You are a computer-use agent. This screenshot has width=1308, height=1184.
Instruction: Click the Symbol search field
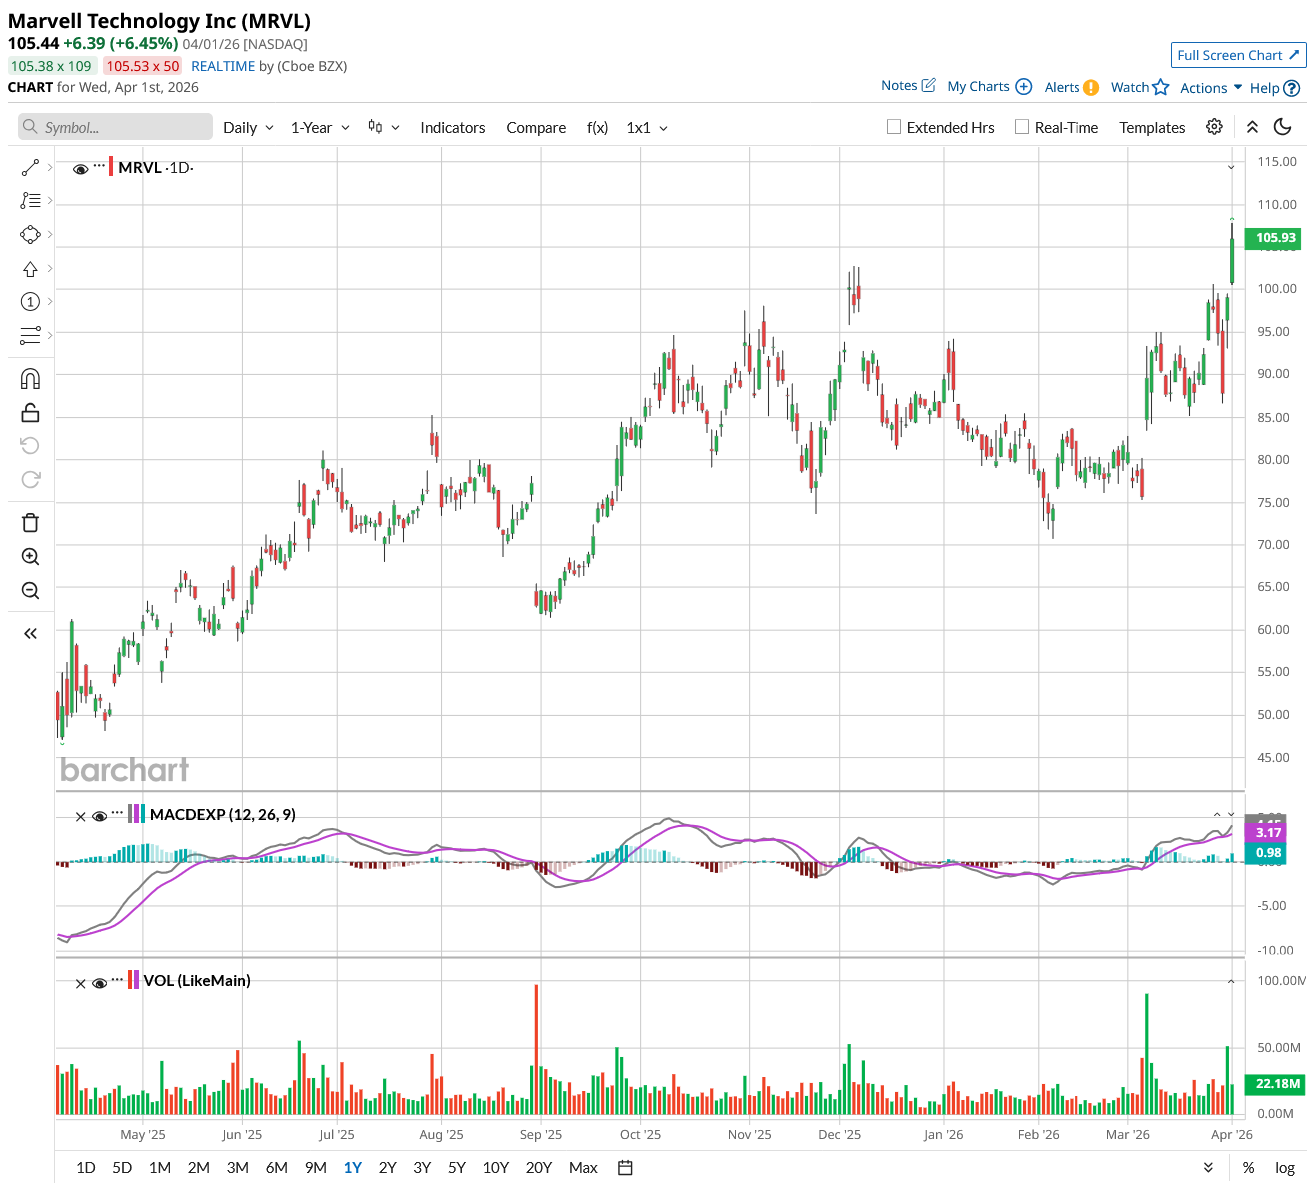(x=115, y=127)
